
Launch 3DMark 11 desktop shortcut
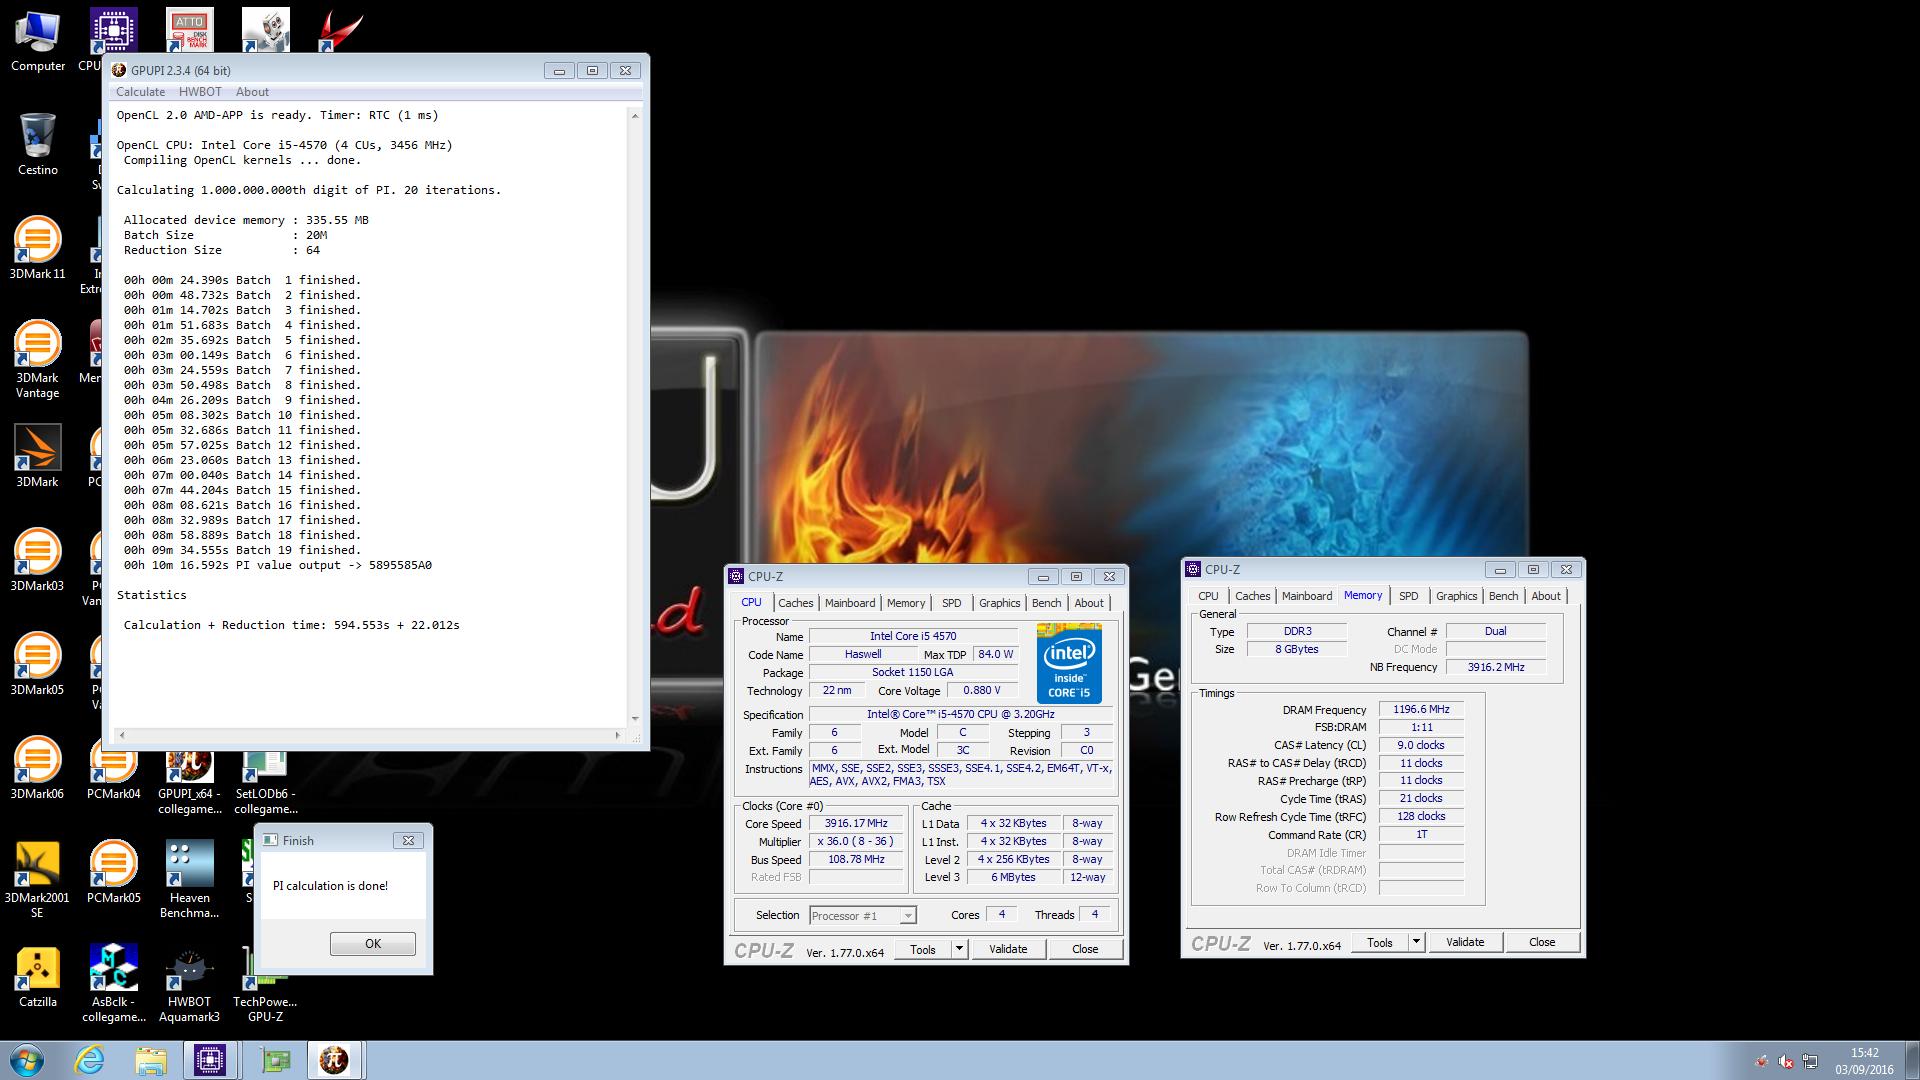(38, 248)
